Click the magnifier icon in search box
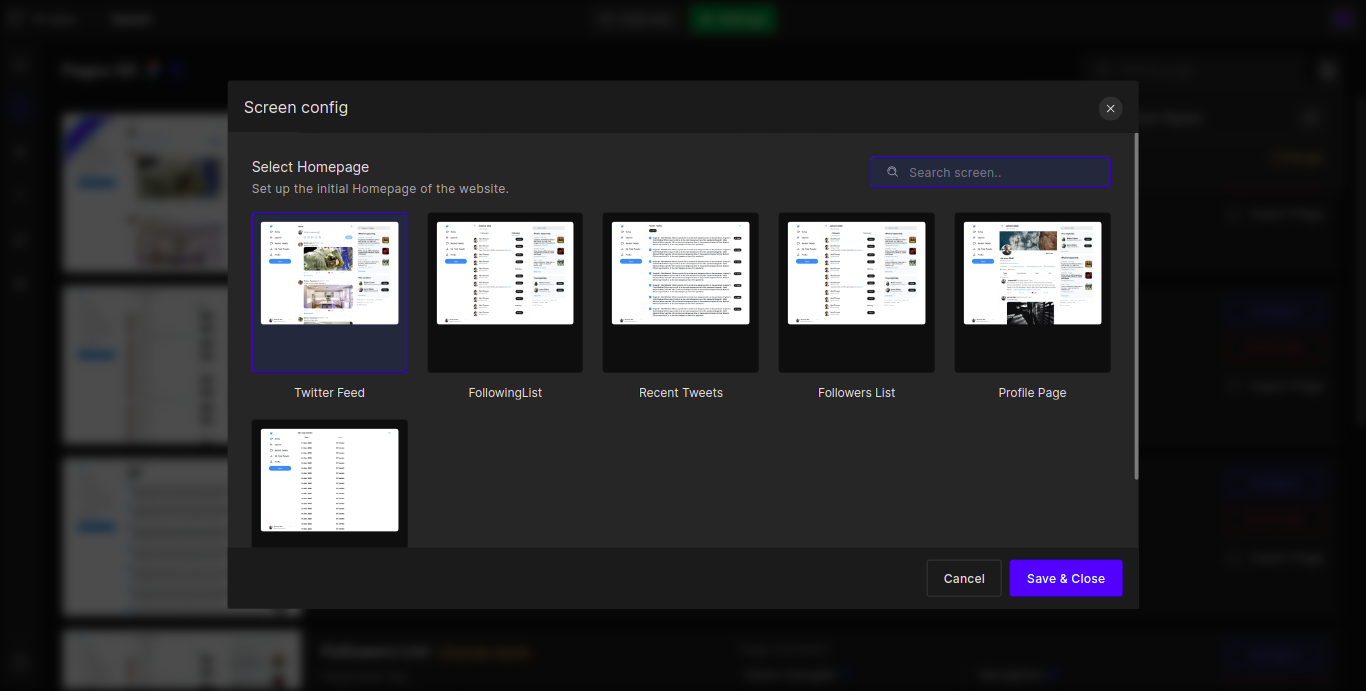Screen dimensions: 1366x691 892,172
